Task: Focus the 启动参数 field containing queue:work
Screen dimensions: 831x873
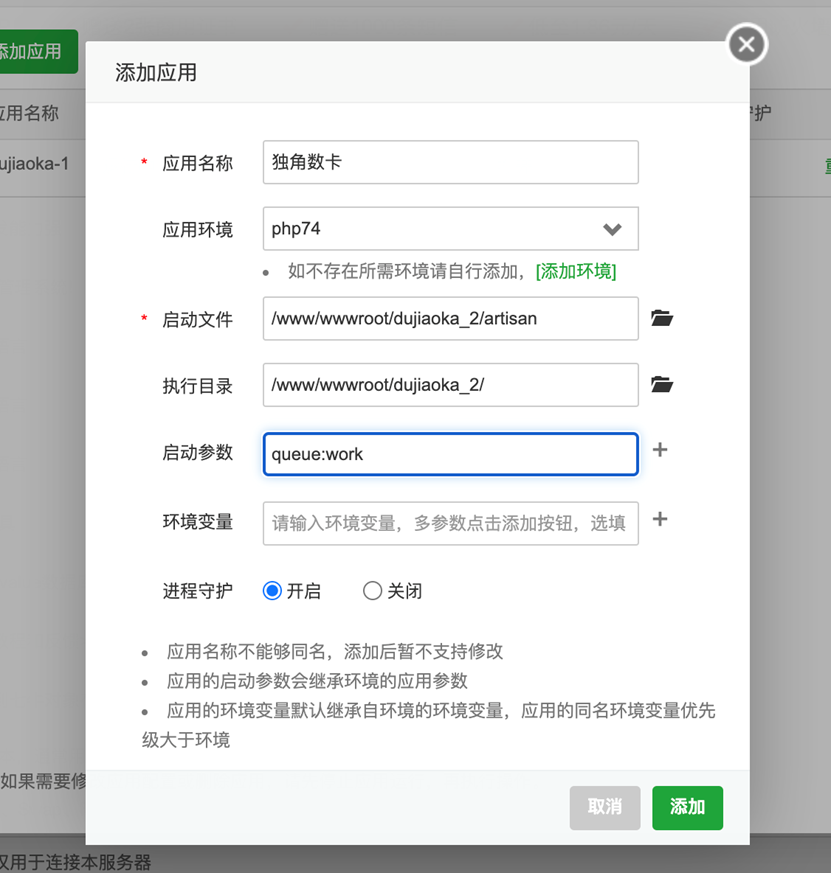Action: coord(450,454)
